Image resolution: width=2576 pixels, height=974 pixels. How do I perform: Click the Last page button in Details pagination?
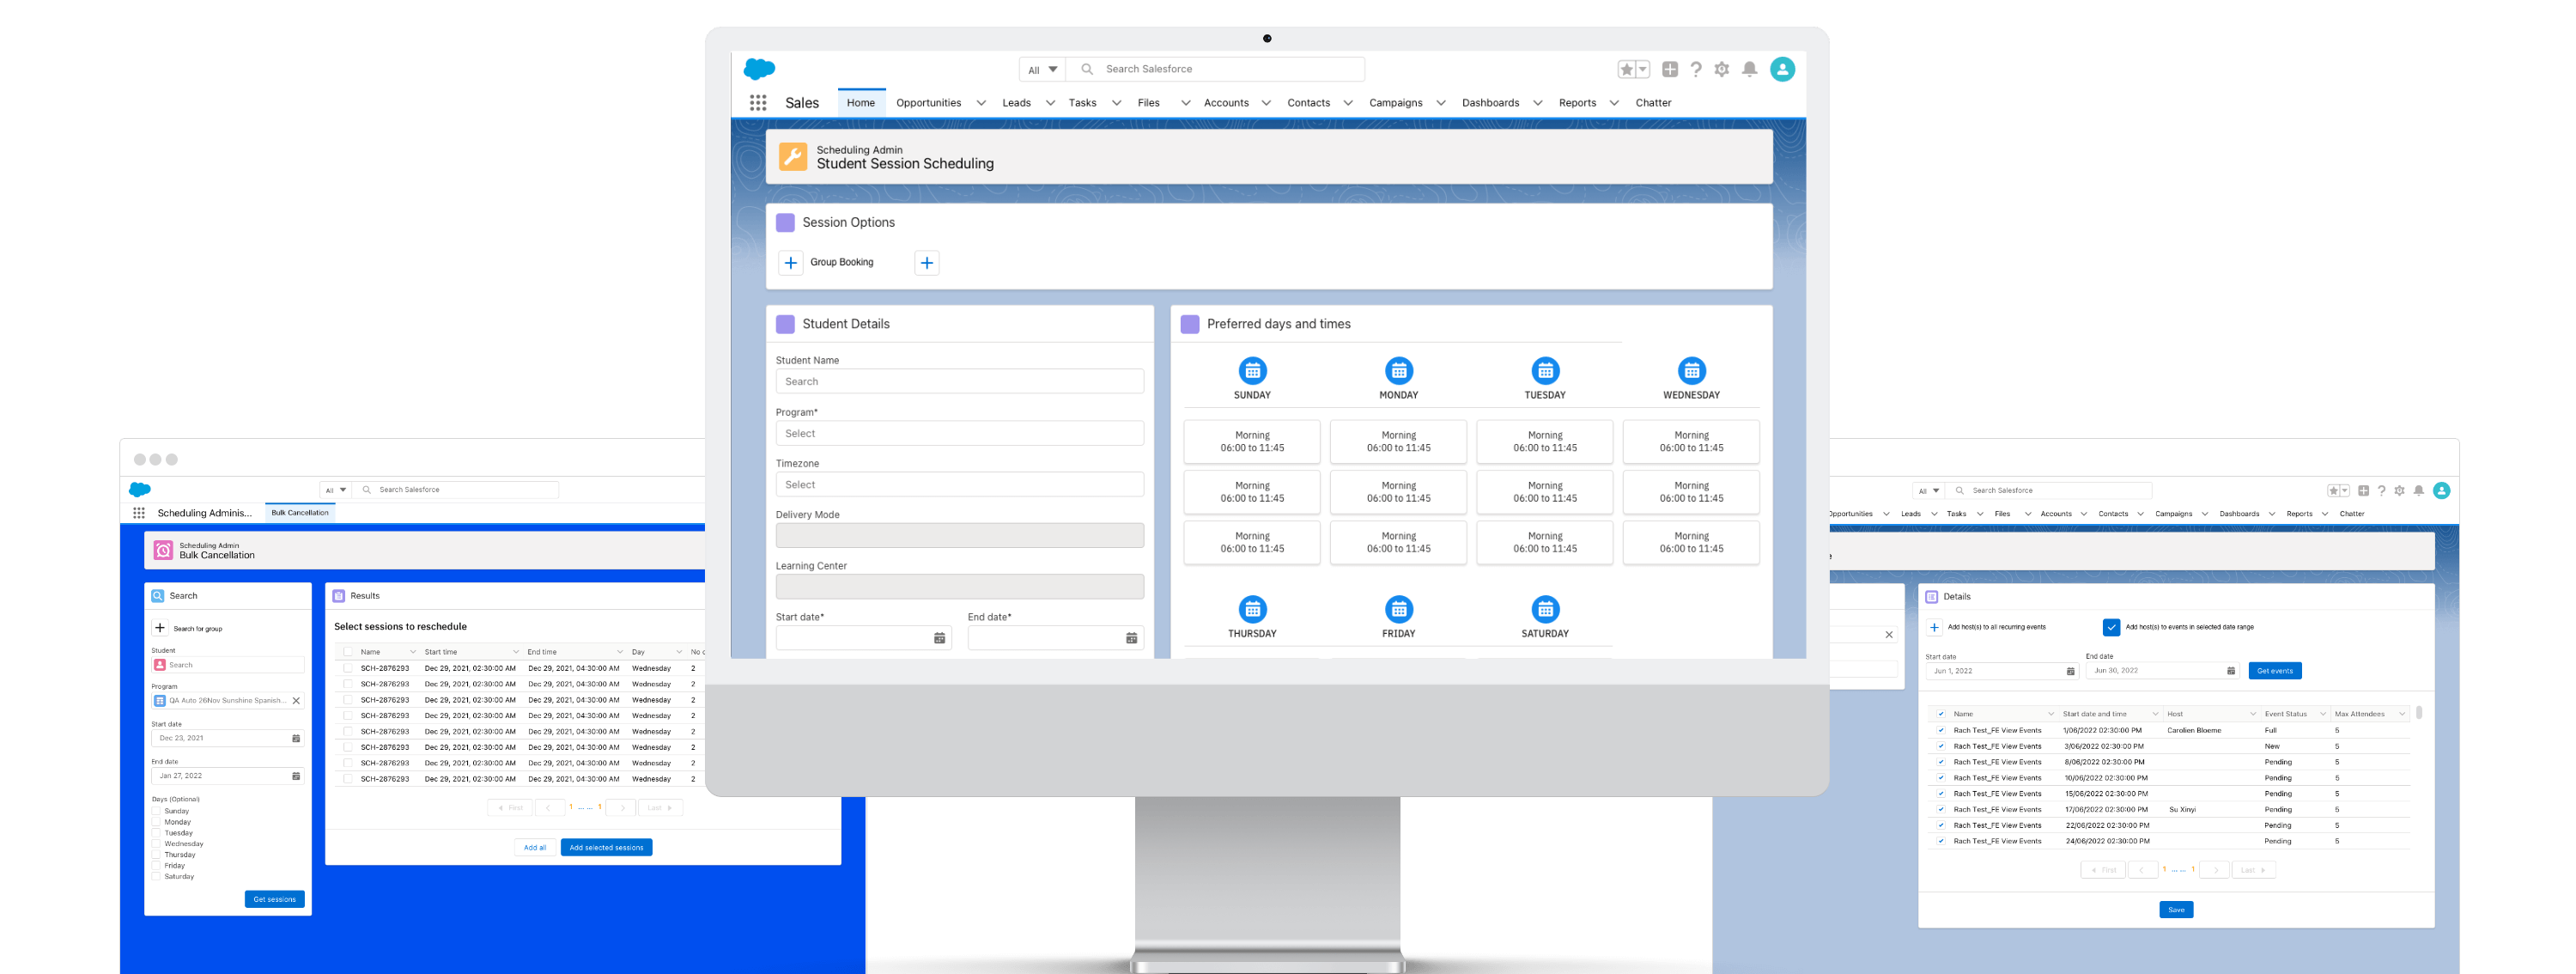(x=2252, y=870)
